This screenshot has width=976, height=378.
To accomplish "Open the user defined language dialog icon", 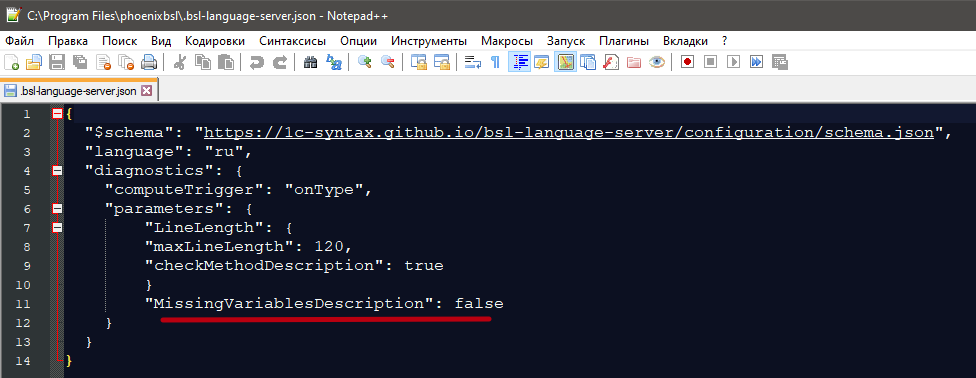I will click(x=542, y=62).
